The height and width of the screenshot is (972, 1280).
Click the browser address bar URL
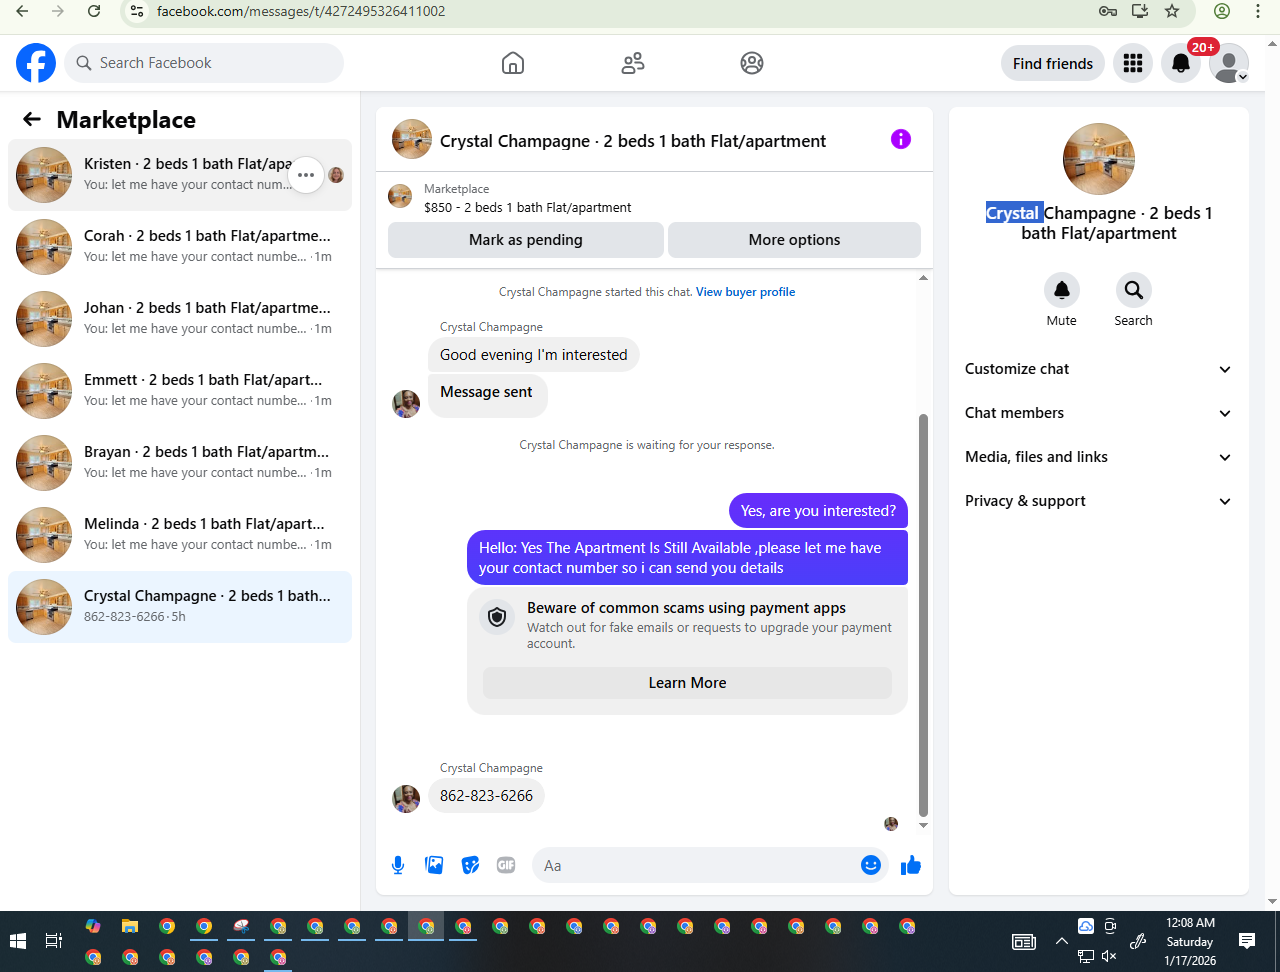tap(301, 11)
